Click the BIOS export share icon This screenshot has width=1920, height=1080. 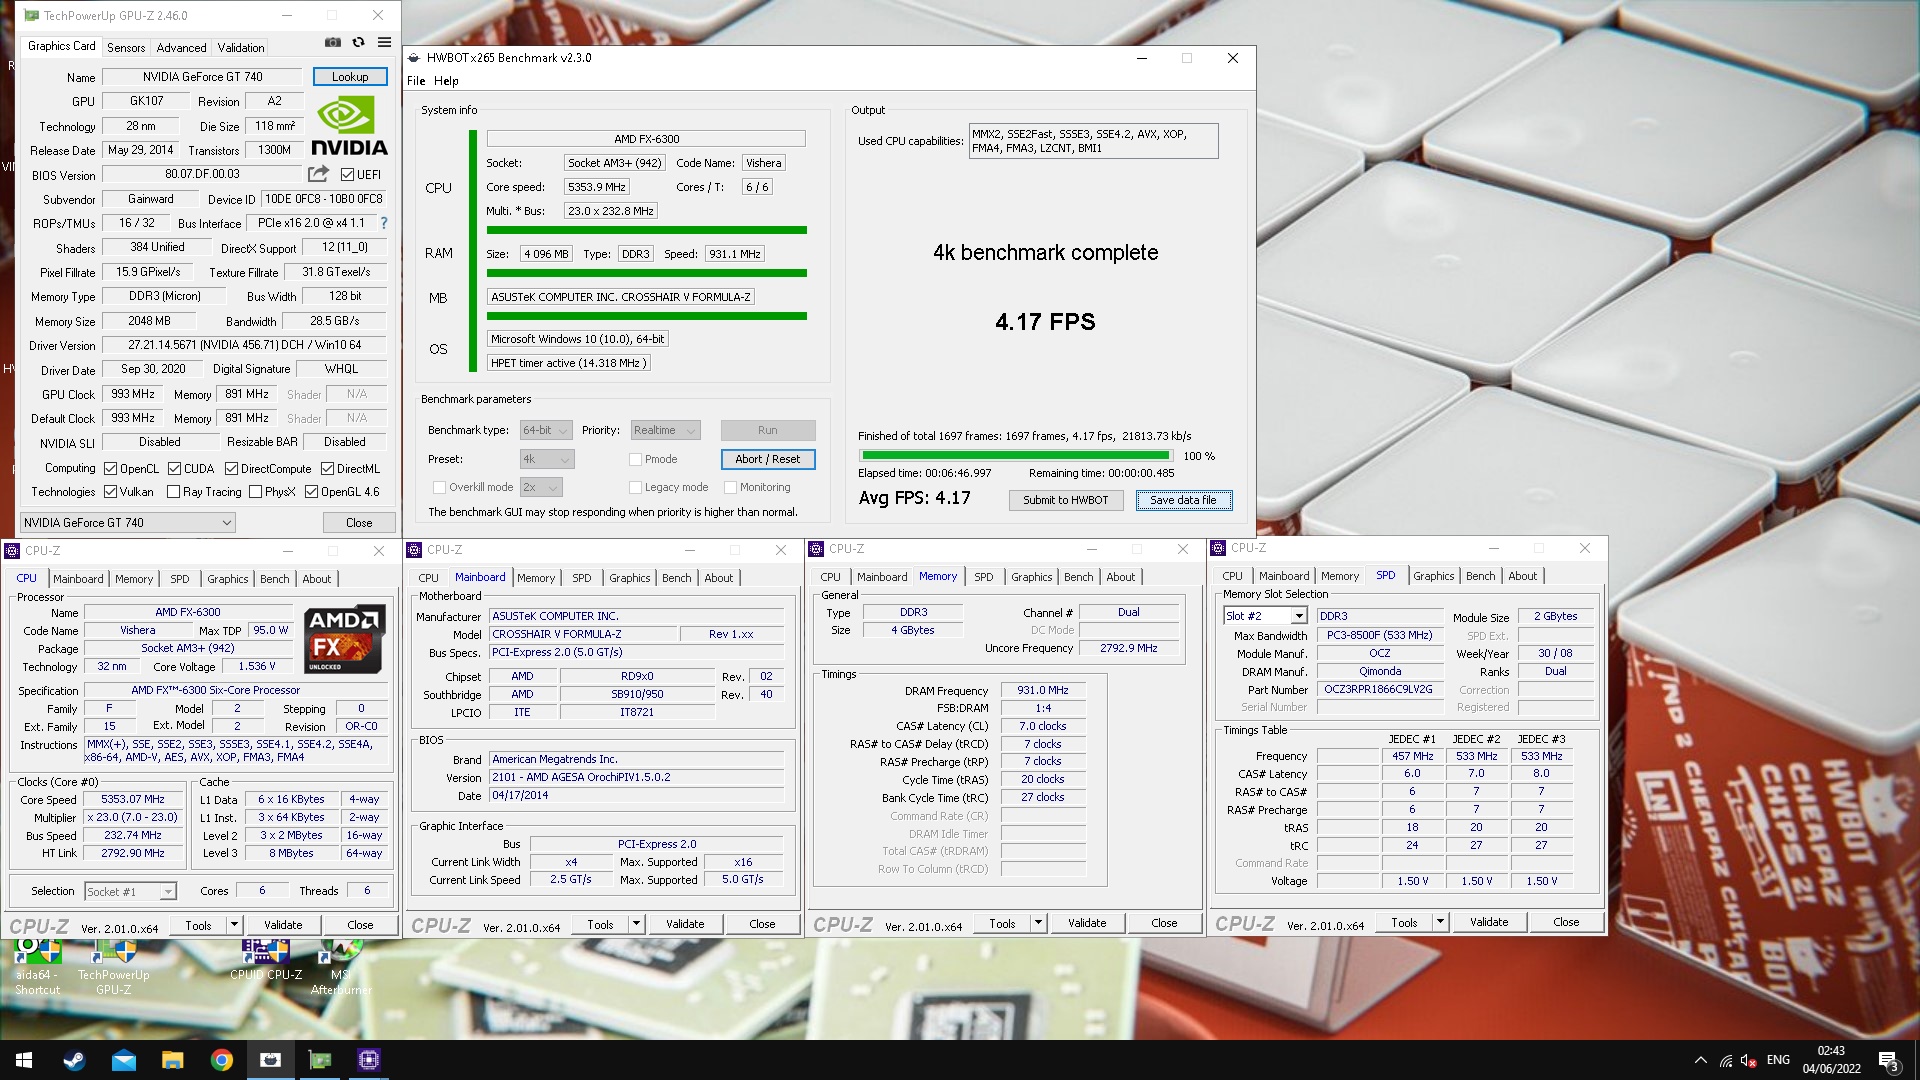319,174
